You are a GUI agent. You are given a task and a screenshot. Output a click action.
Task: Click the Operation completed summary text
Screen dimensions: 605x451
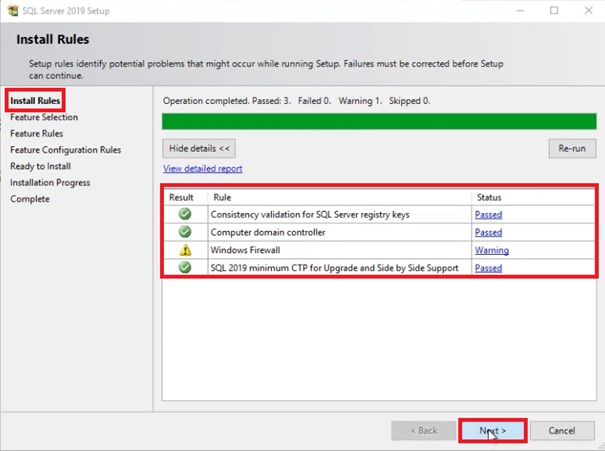click(296, 101)
